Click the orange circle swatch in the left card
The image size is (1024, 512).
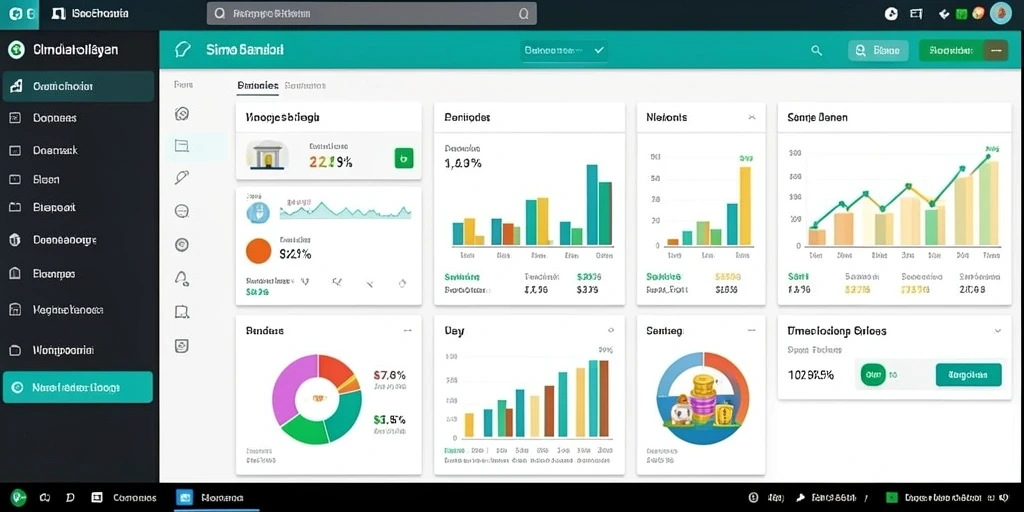[x=258, y=251]
